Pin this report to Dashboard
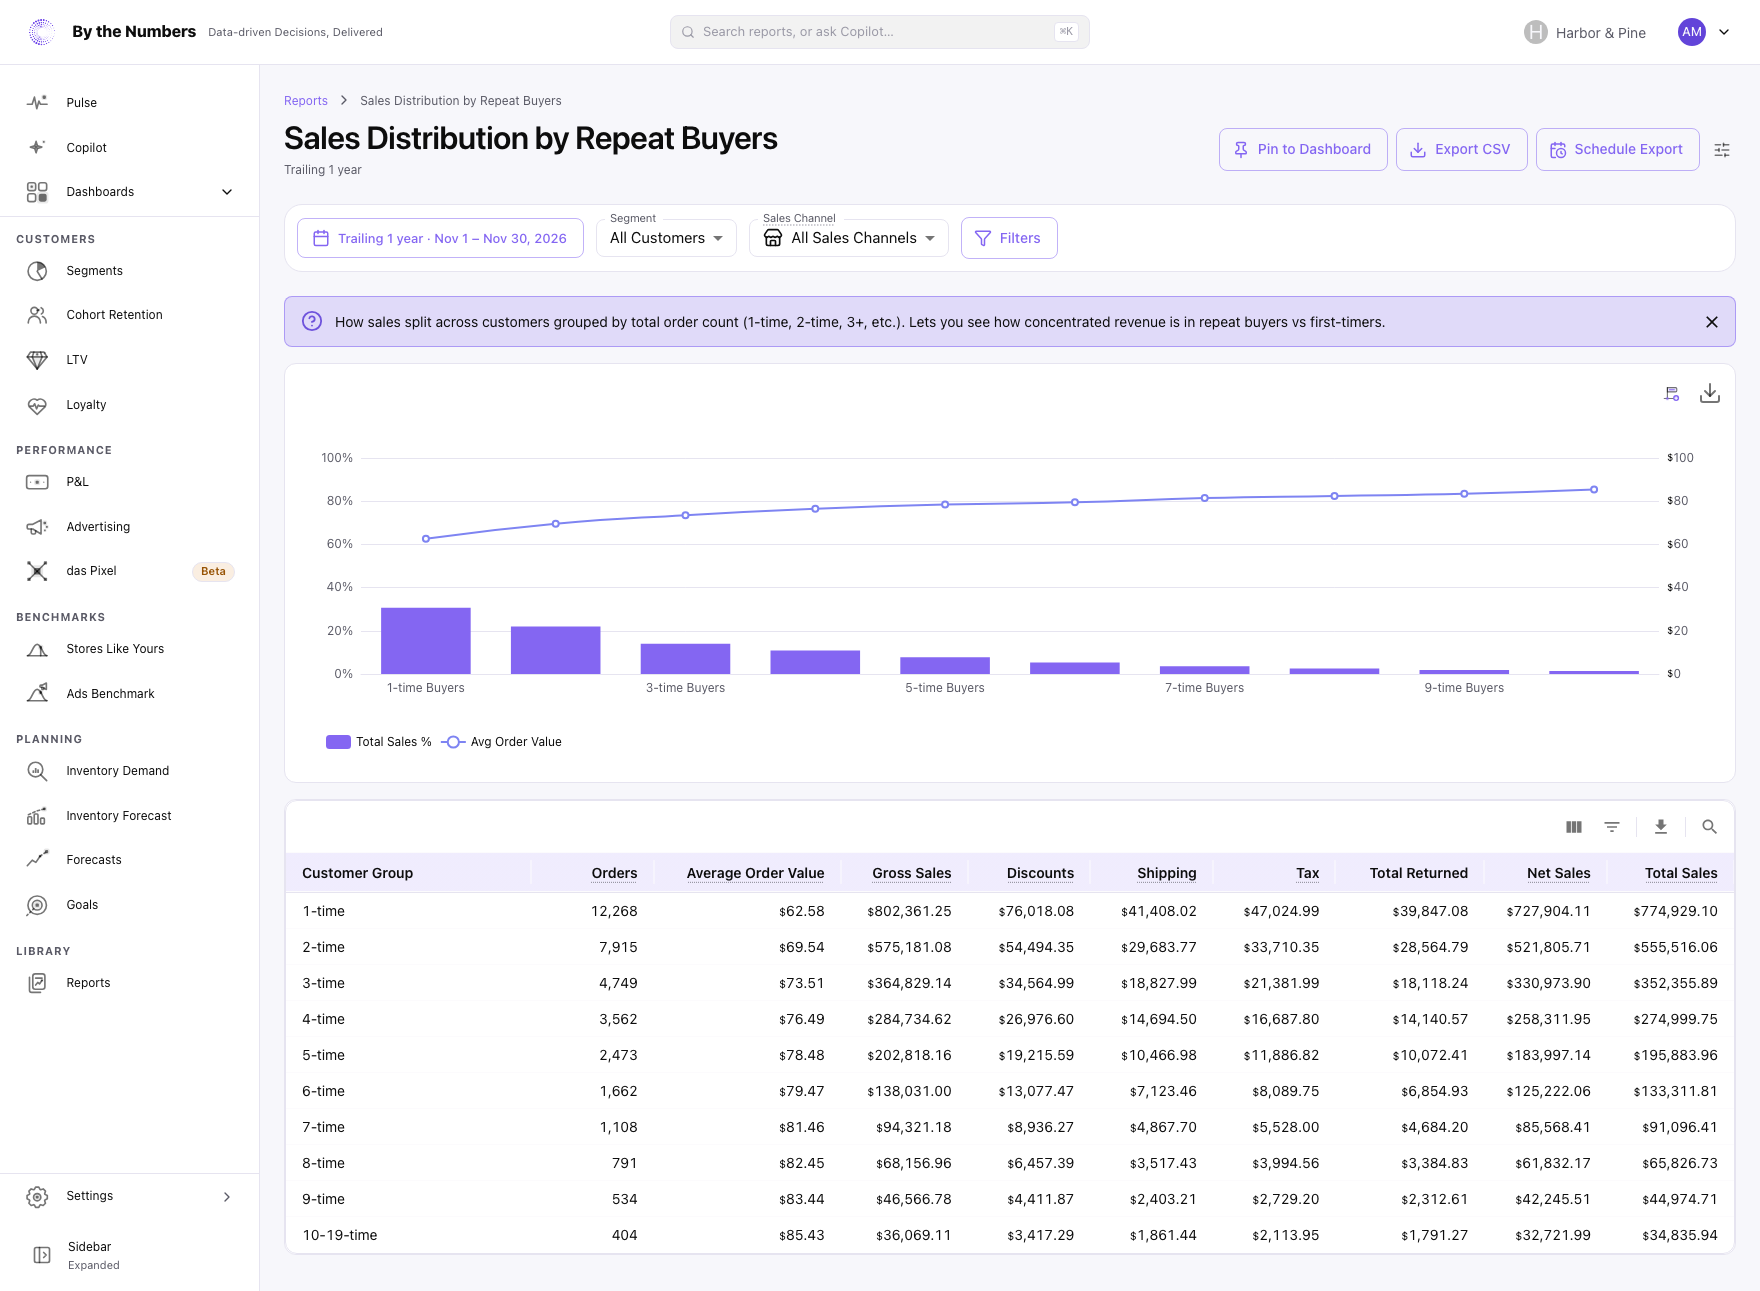The width and height of the screenshot is (1760, 1291). point(1303,150)
